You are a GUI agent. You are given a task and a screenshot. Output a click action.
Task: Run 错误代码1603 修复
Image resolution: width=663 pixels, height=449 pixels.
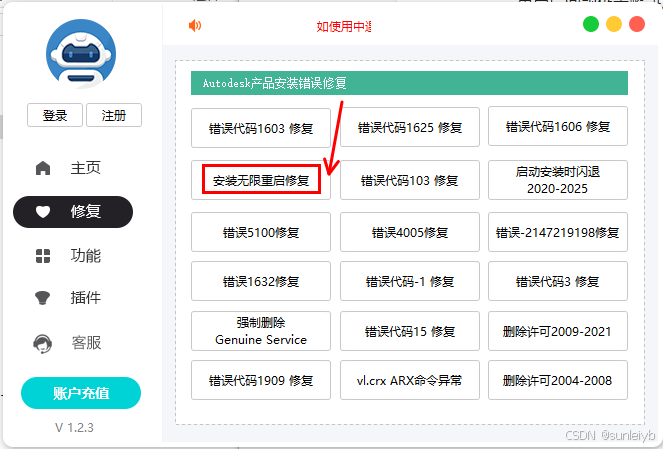(261, 128)
